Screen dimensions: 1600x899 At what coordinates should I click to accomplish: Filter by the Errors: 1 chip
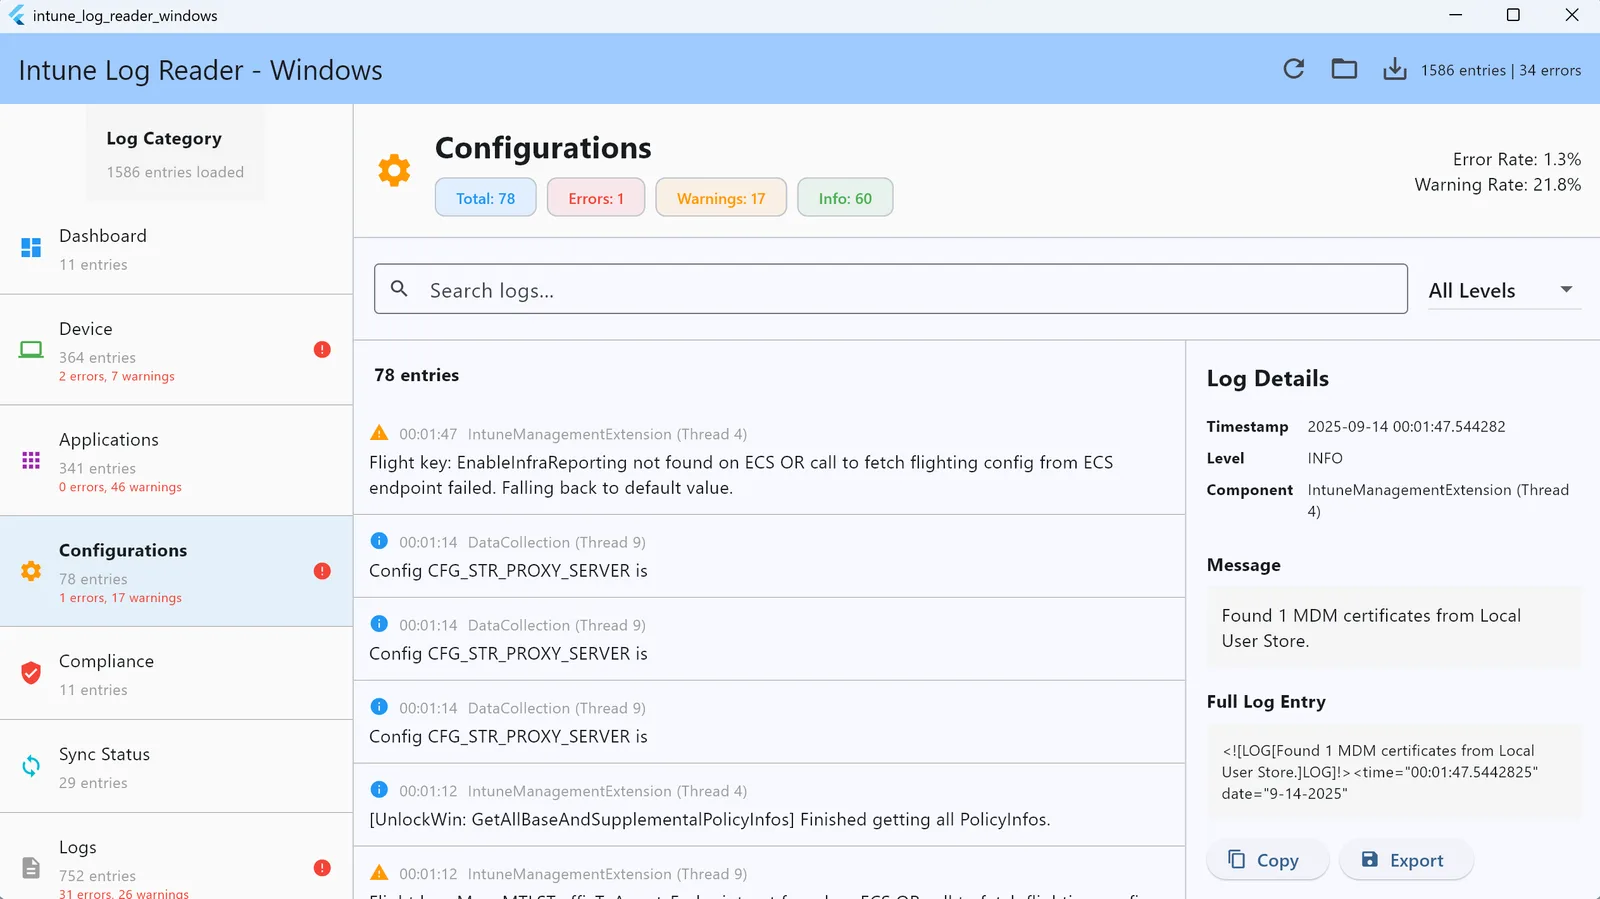[596, 198]
